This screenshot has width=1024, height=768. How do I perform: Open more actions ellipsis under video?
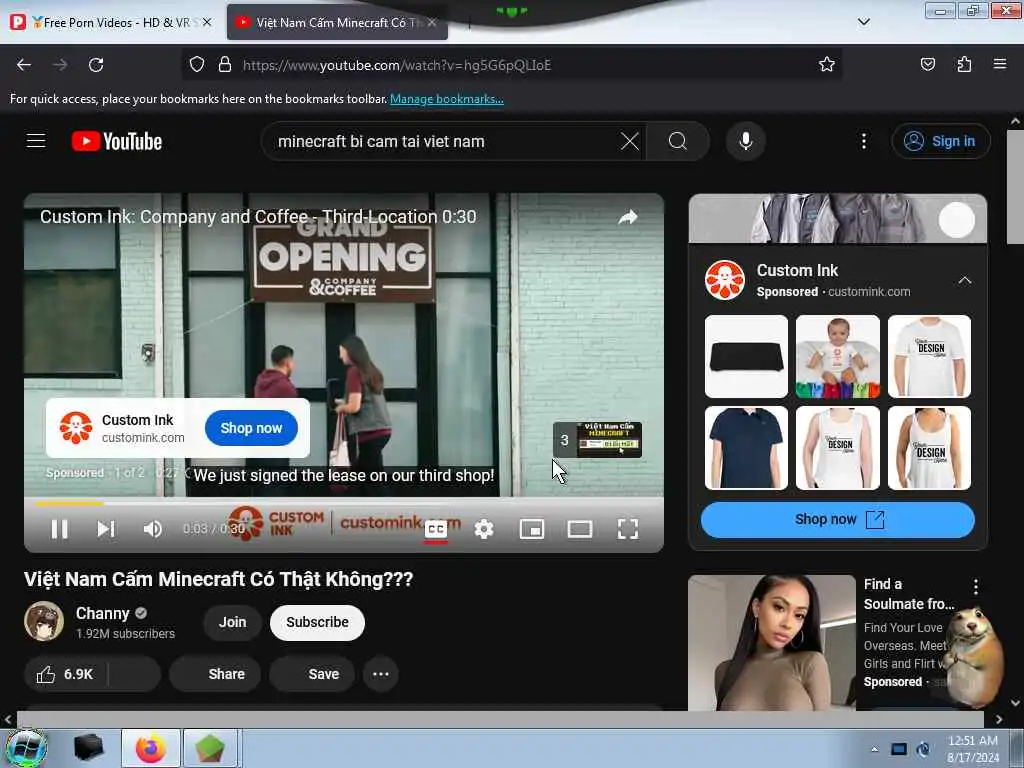(381, 674)
